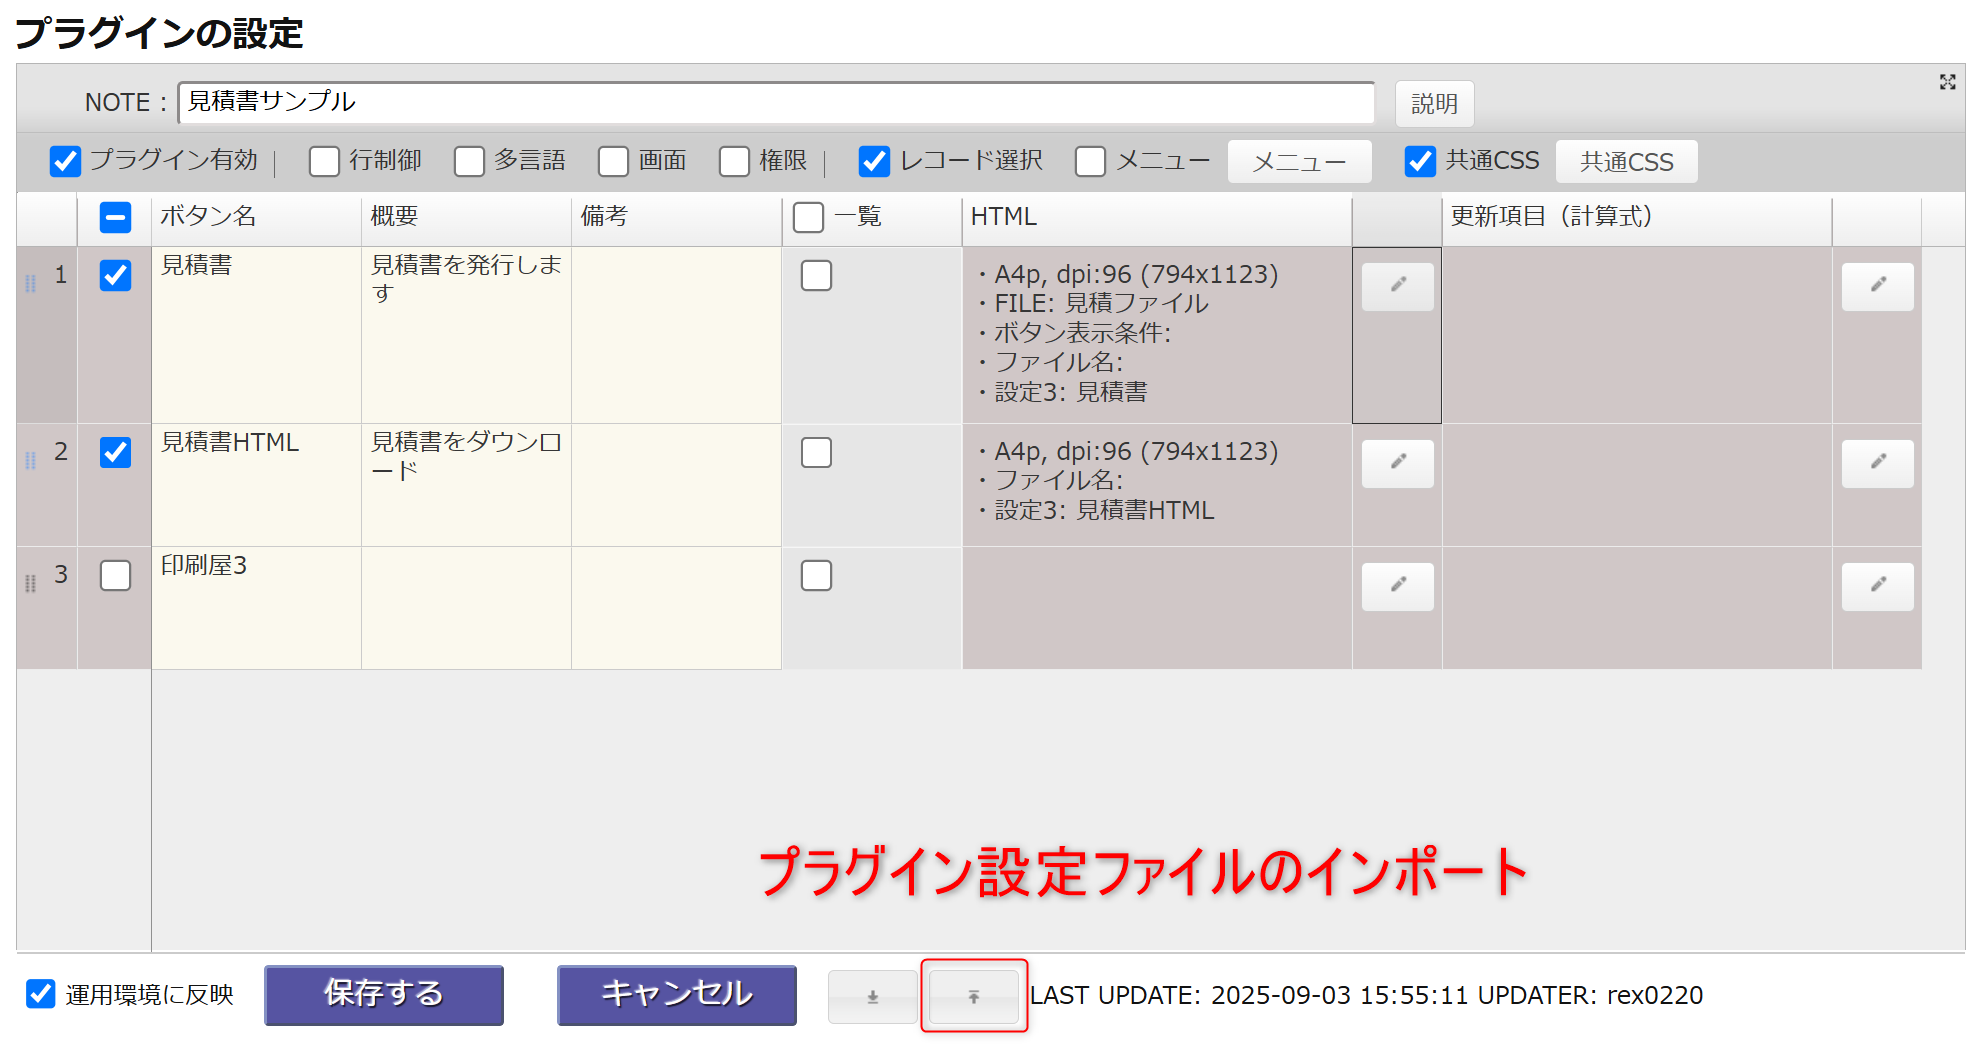1987x1049 pixels.
Task: Edit update-item formula for 見積書 row
Action: tap(1877, 286)
